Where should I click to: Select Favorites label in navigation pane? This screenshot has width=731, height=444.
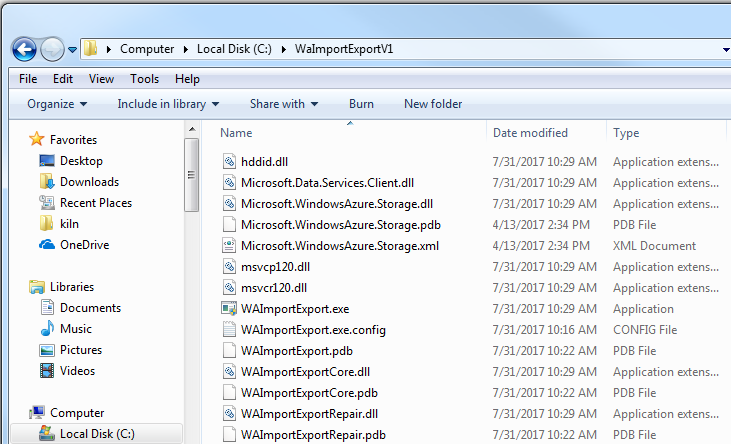pos(74,140)
